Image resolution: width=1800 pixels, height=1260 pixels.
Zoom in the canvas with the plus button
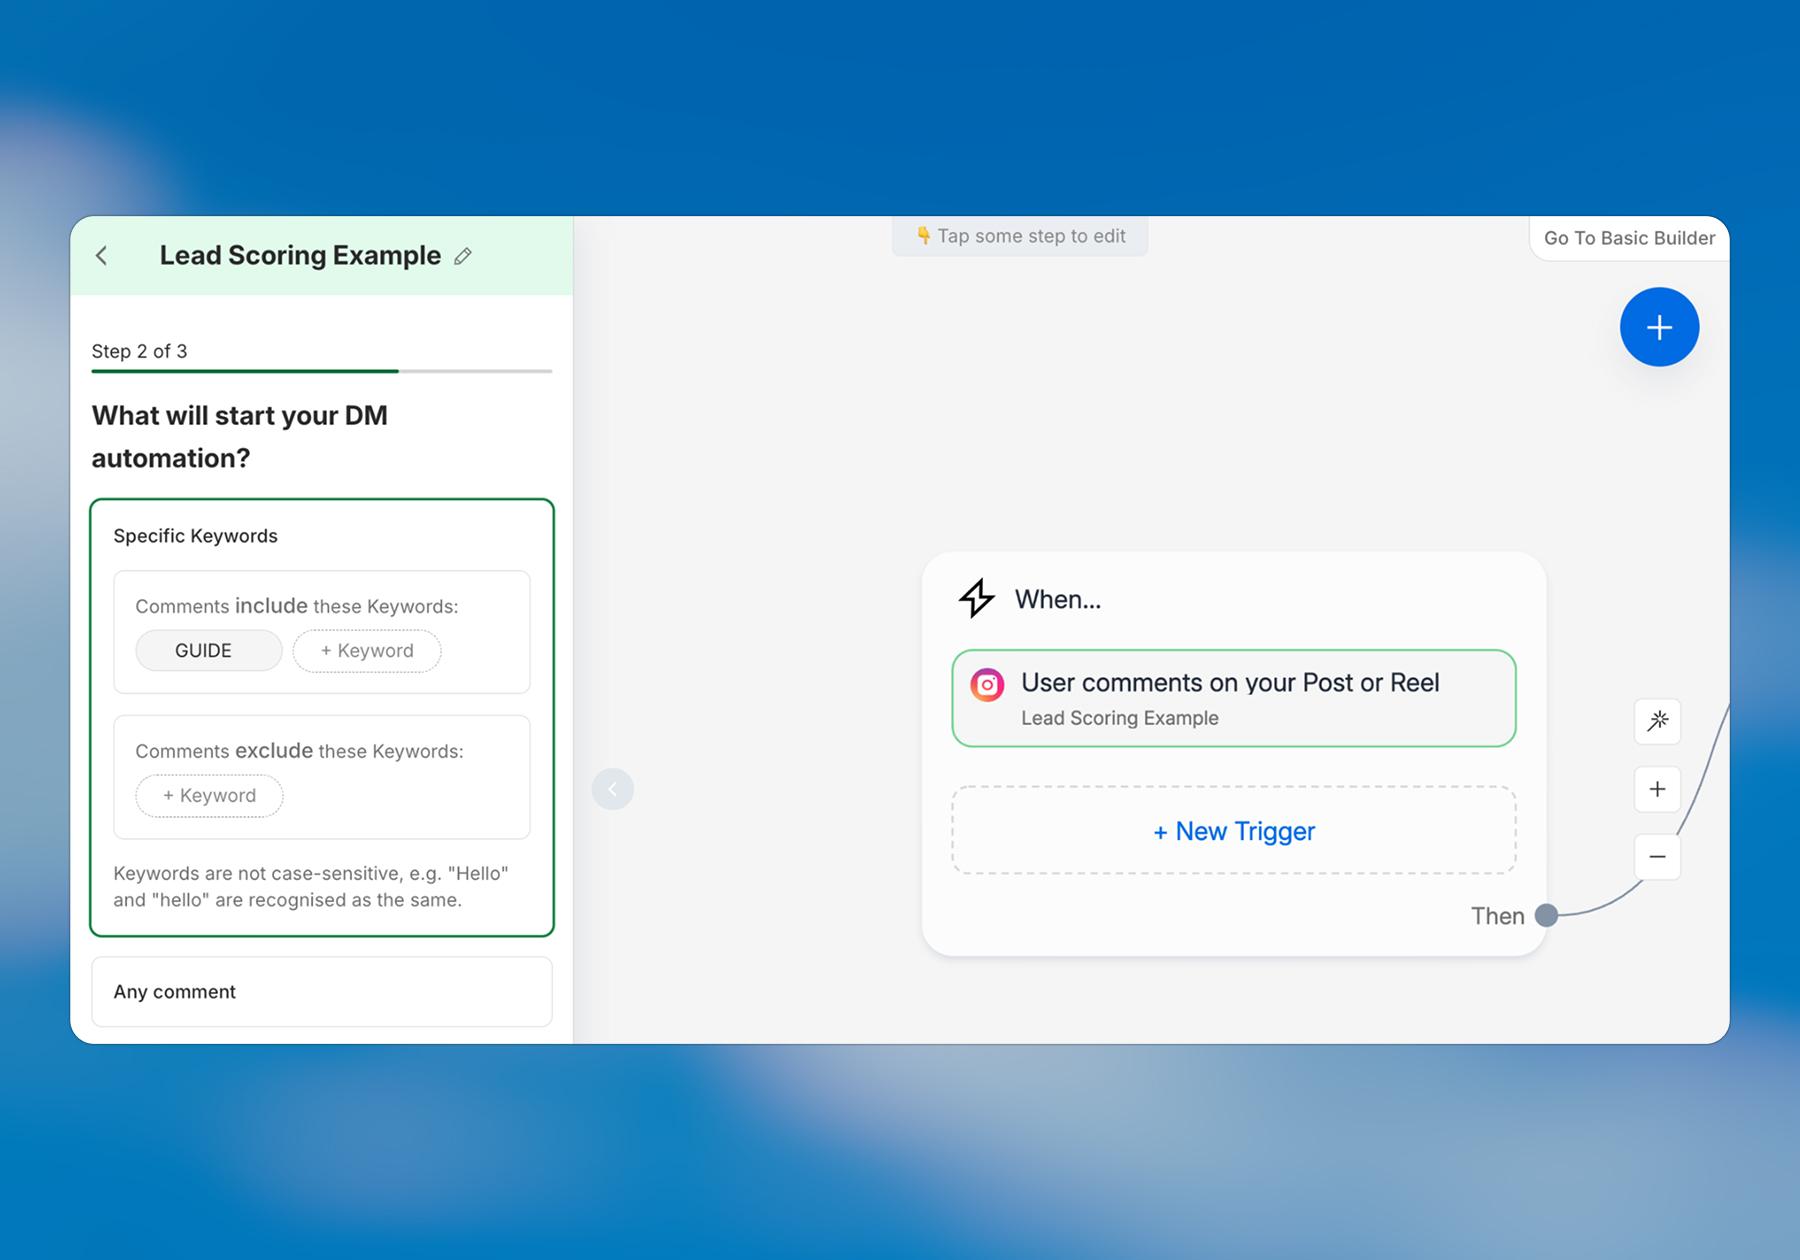[1657, 789]
